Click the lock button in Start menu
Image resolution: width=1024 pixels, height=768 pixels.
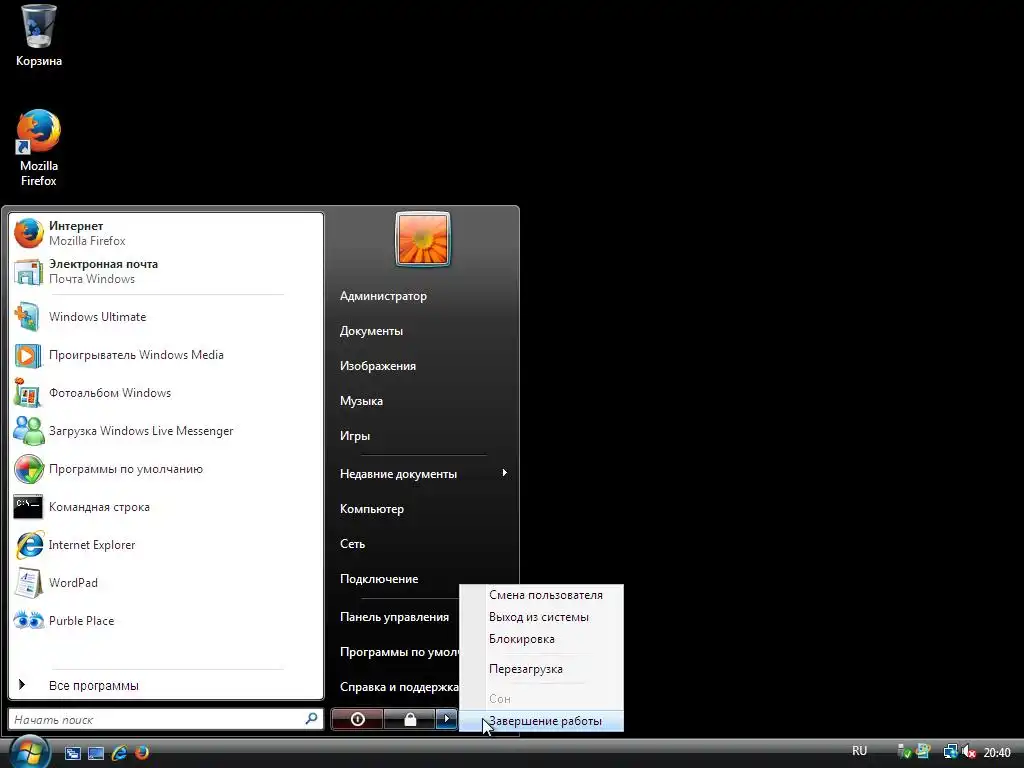point(409,719)
